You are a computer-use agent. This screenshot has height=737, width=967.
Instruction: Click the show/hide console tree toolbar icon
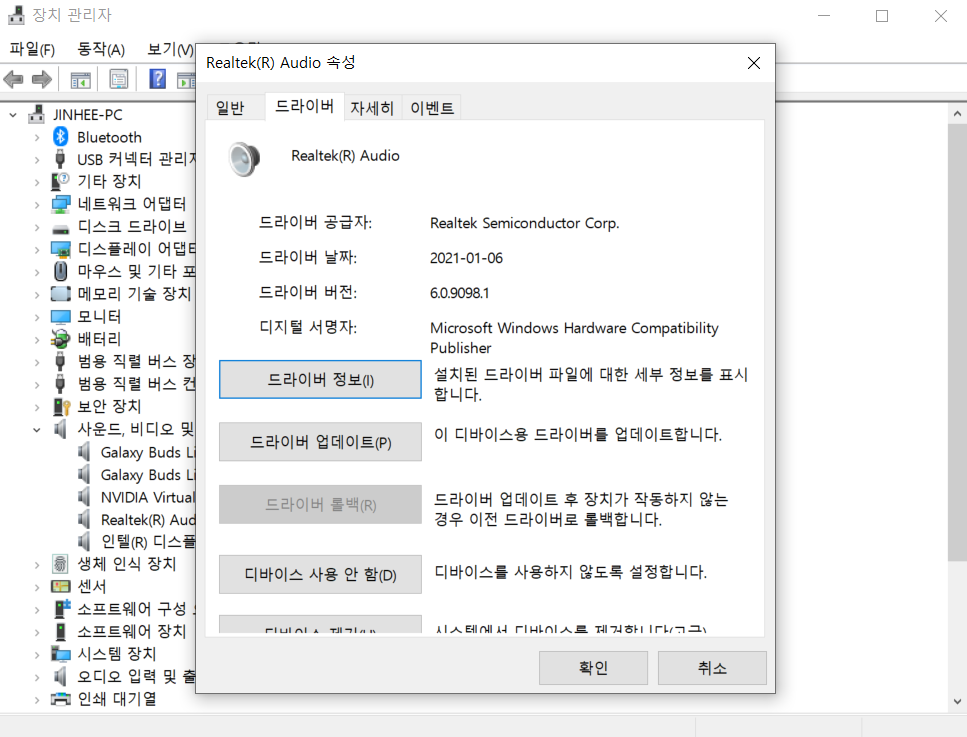tap(80, 79)
